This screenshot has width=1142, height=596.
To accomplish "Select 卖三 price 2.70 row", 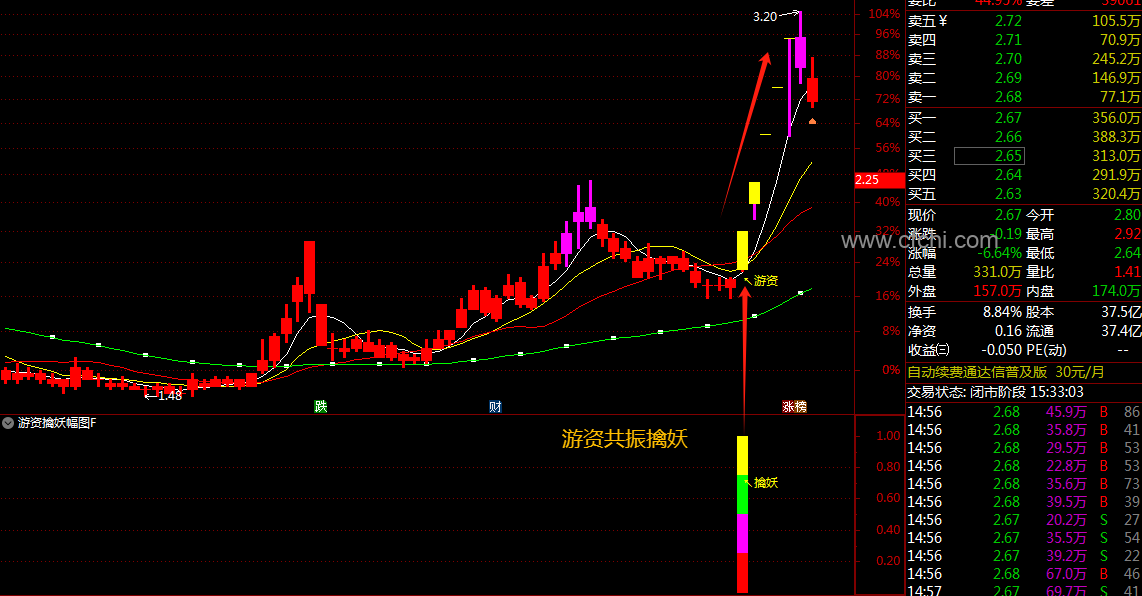I will coord(1023,59).
